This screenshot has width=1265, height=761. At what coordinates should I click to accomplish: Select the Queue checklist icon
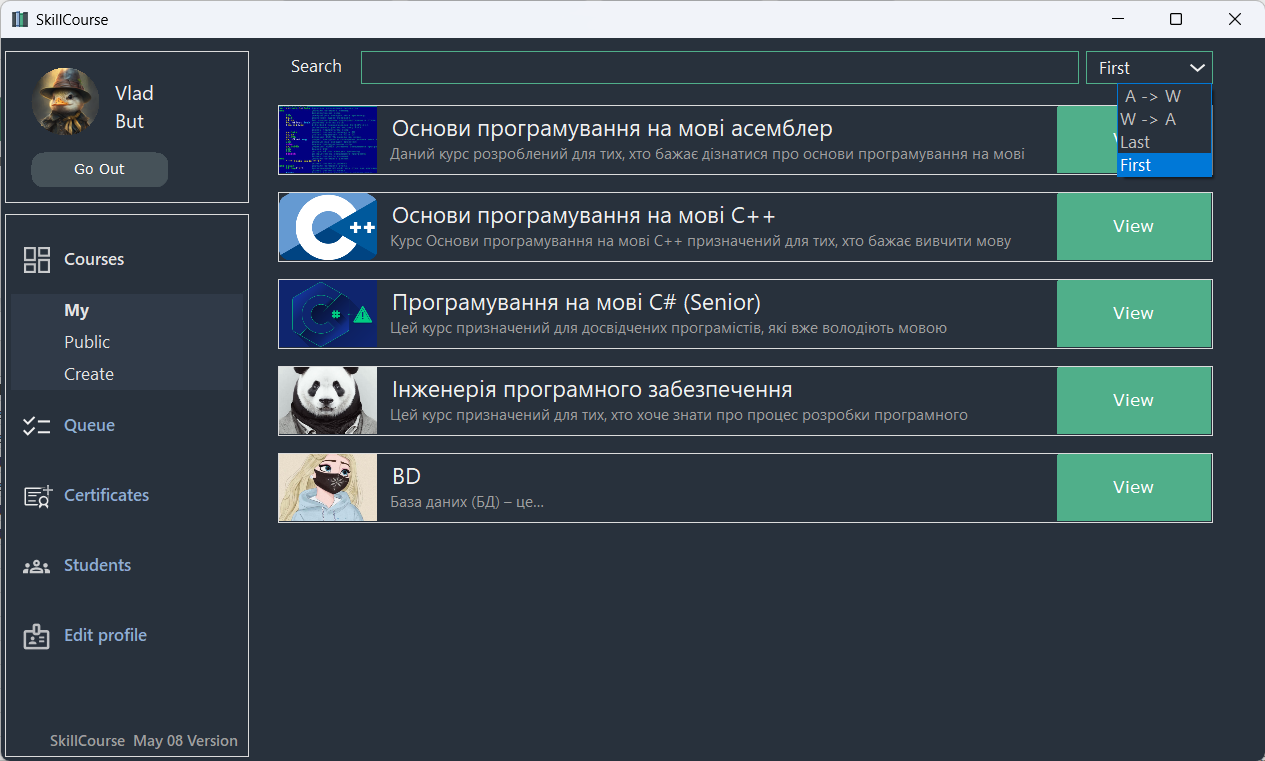(36, 424)
